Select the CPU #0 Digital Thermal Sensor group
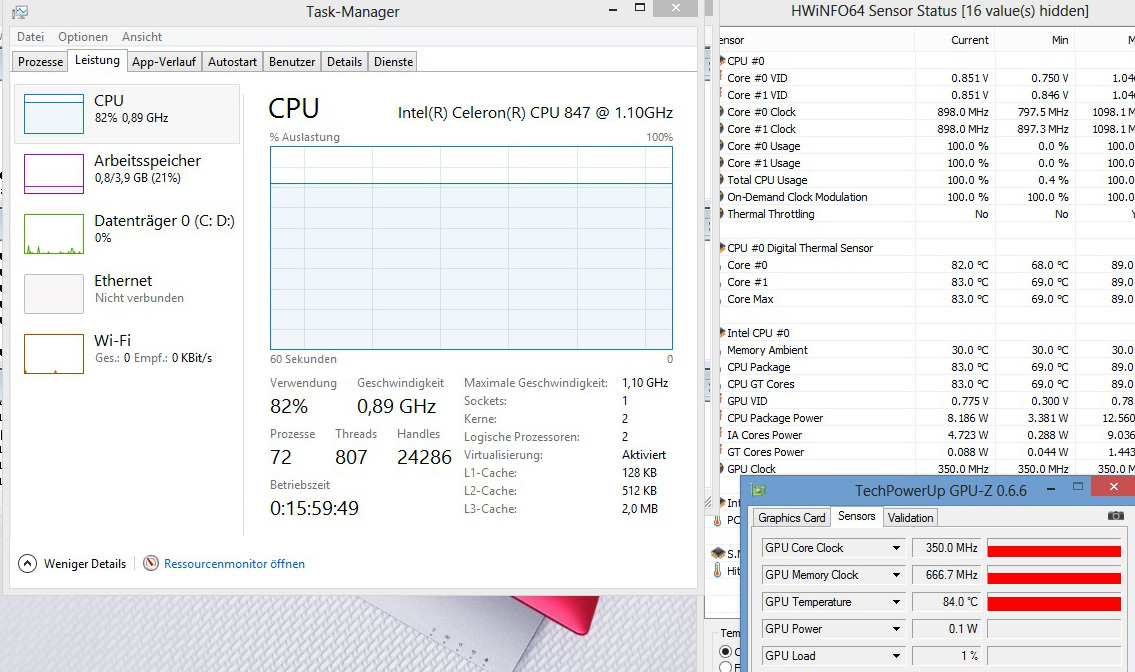Image resolution: width=1135 pixels, height=672 pixels. tap(927, 248)
